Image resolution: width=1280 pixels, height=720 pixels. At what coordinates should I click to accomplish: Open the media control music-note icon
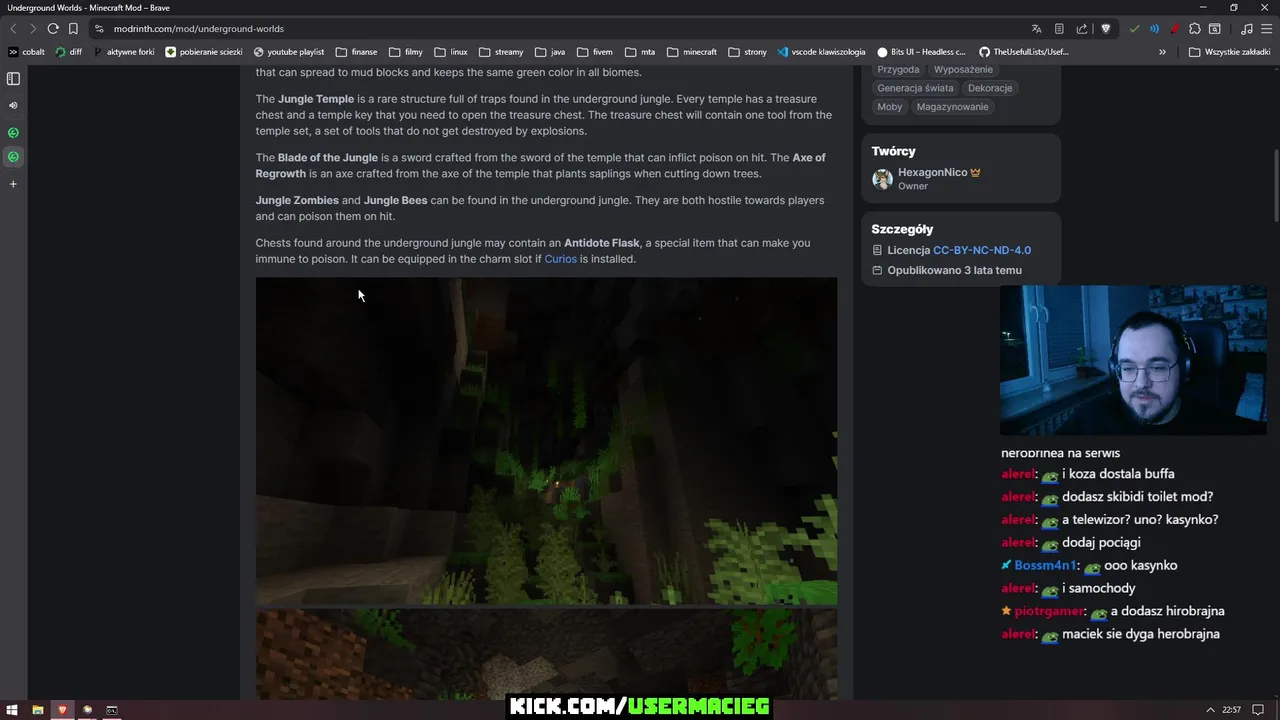(1246, 29)
